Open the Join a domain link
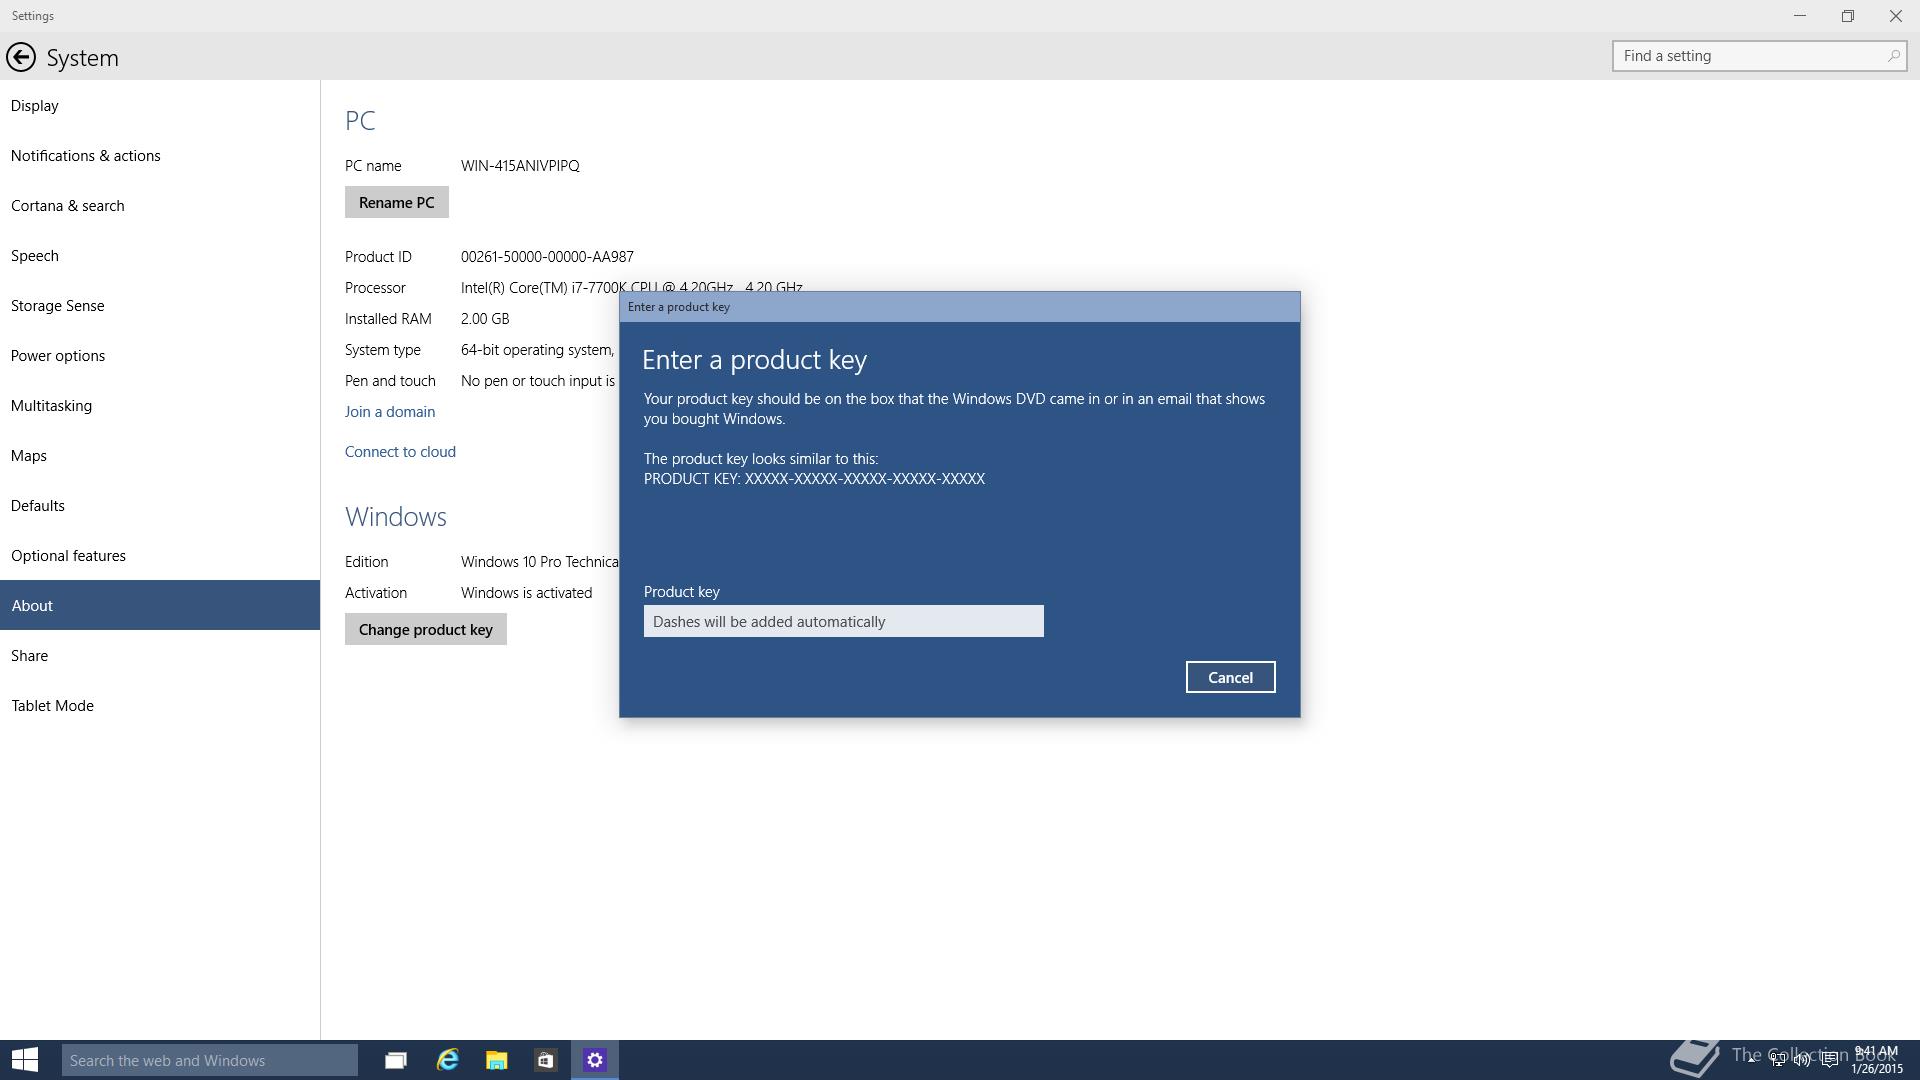This screenshot has height=1080, width=1920. (x=390, y=411)
